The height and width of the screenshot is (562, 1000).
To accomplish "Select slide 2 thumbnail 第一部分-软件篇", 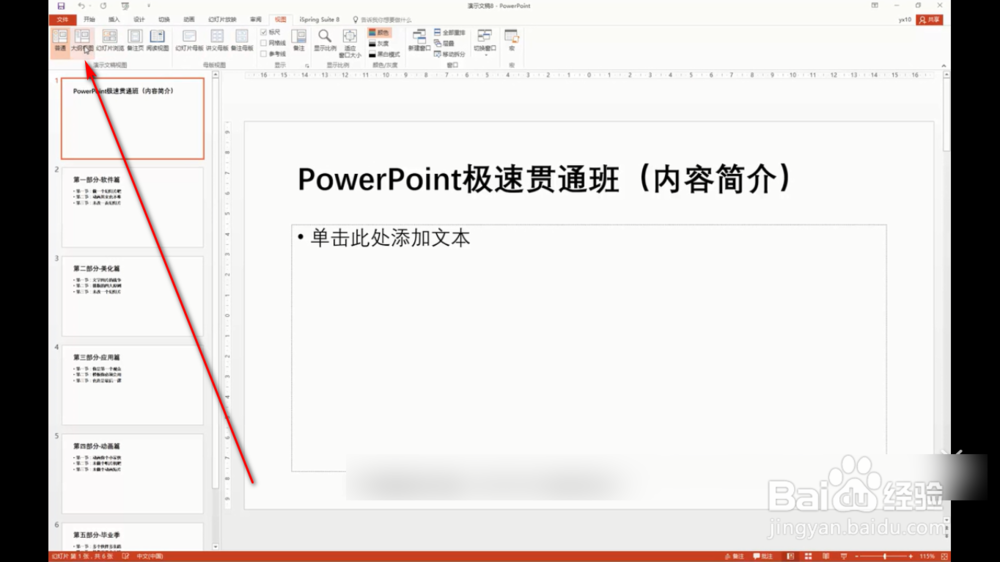I will [x=133, y=207].
